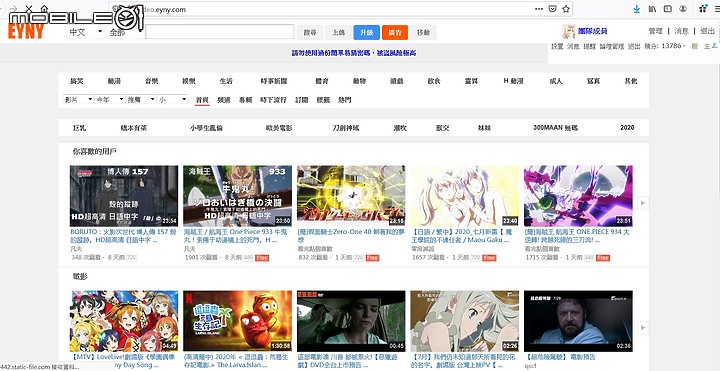Open the 搞笑 category

pos(77,81)
